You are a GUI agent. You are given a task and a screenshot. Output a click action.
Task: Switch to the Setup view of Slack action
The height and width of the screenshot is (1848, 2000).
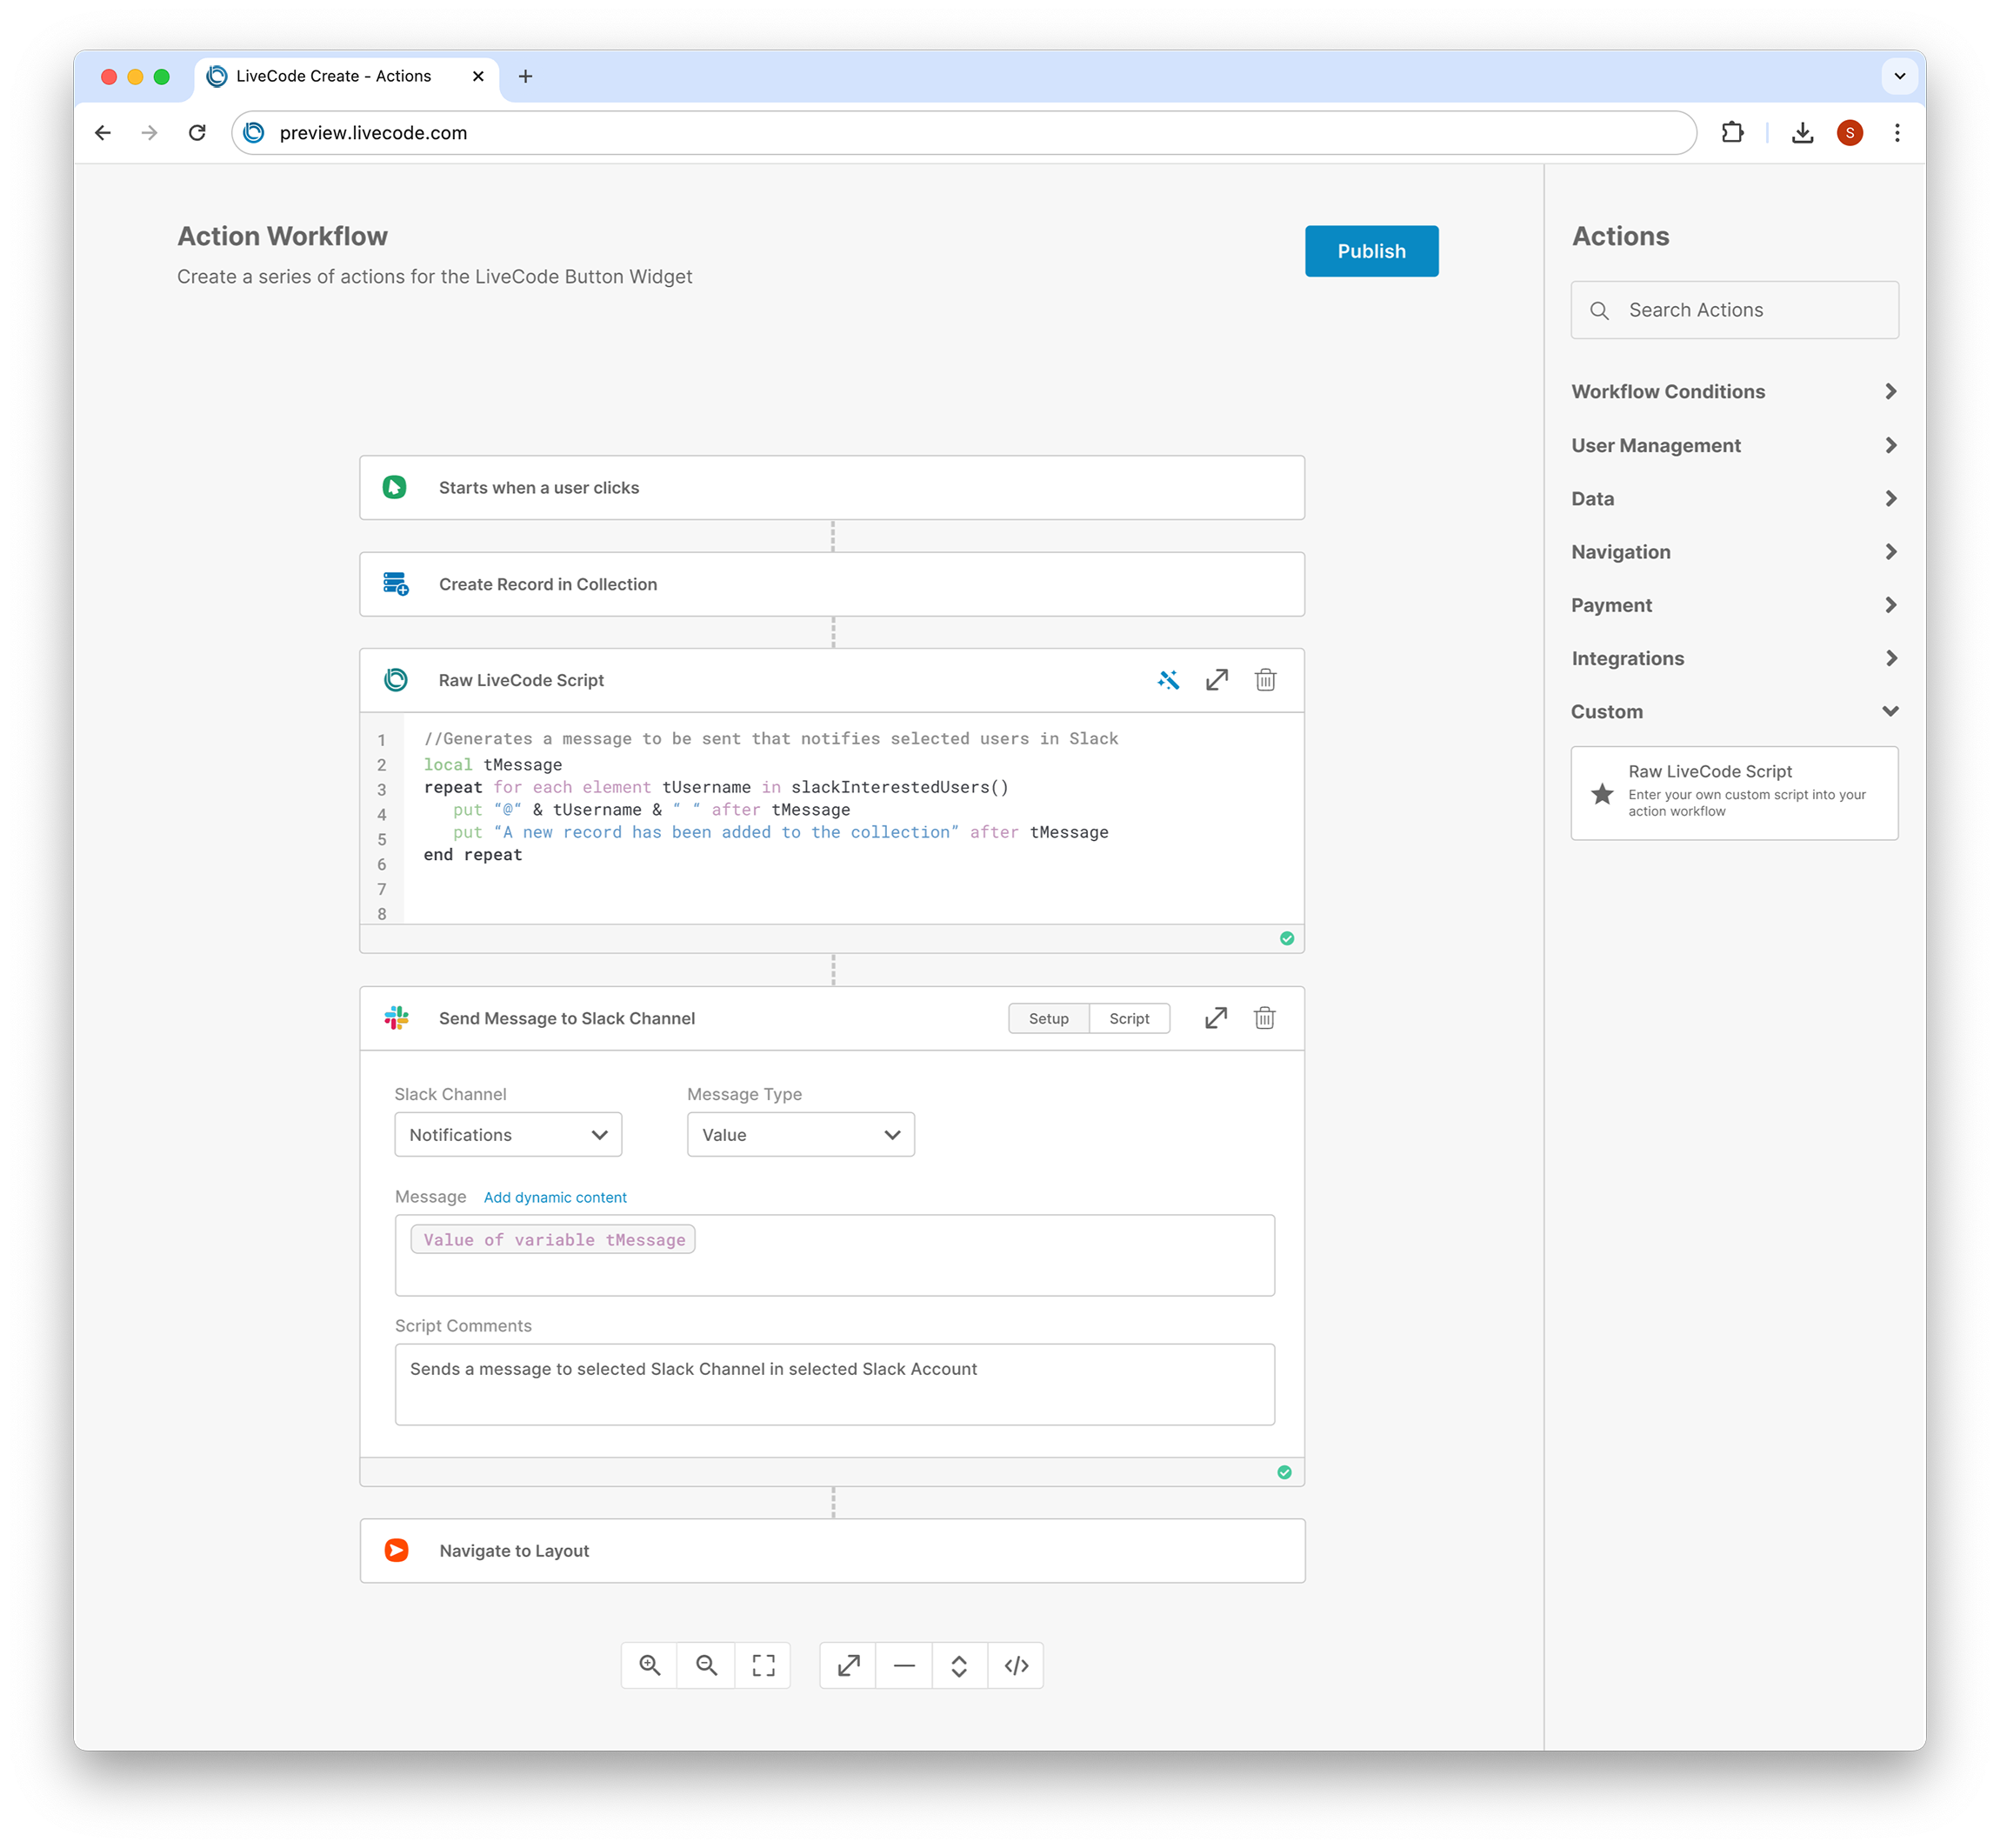click(1048, 1018)
